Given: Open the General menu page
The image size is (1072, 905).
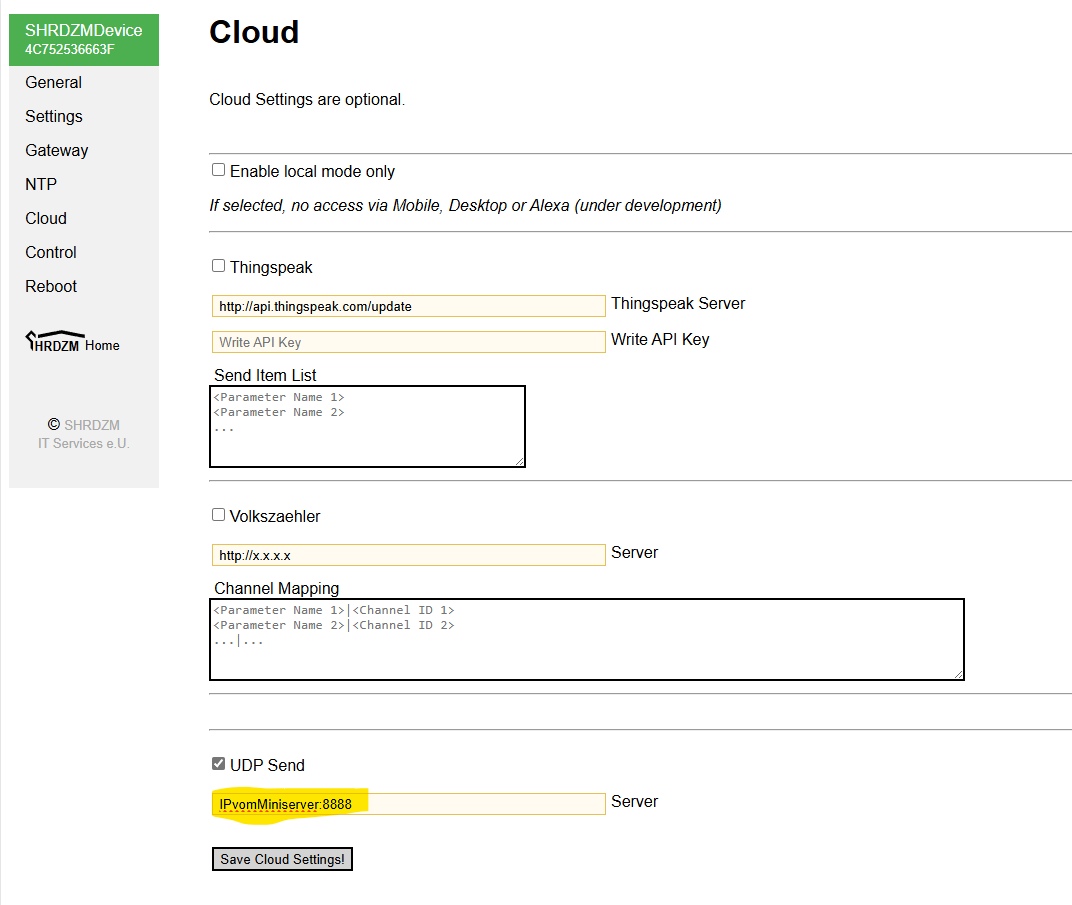Looking at the screenshot, I should [53, 83].
